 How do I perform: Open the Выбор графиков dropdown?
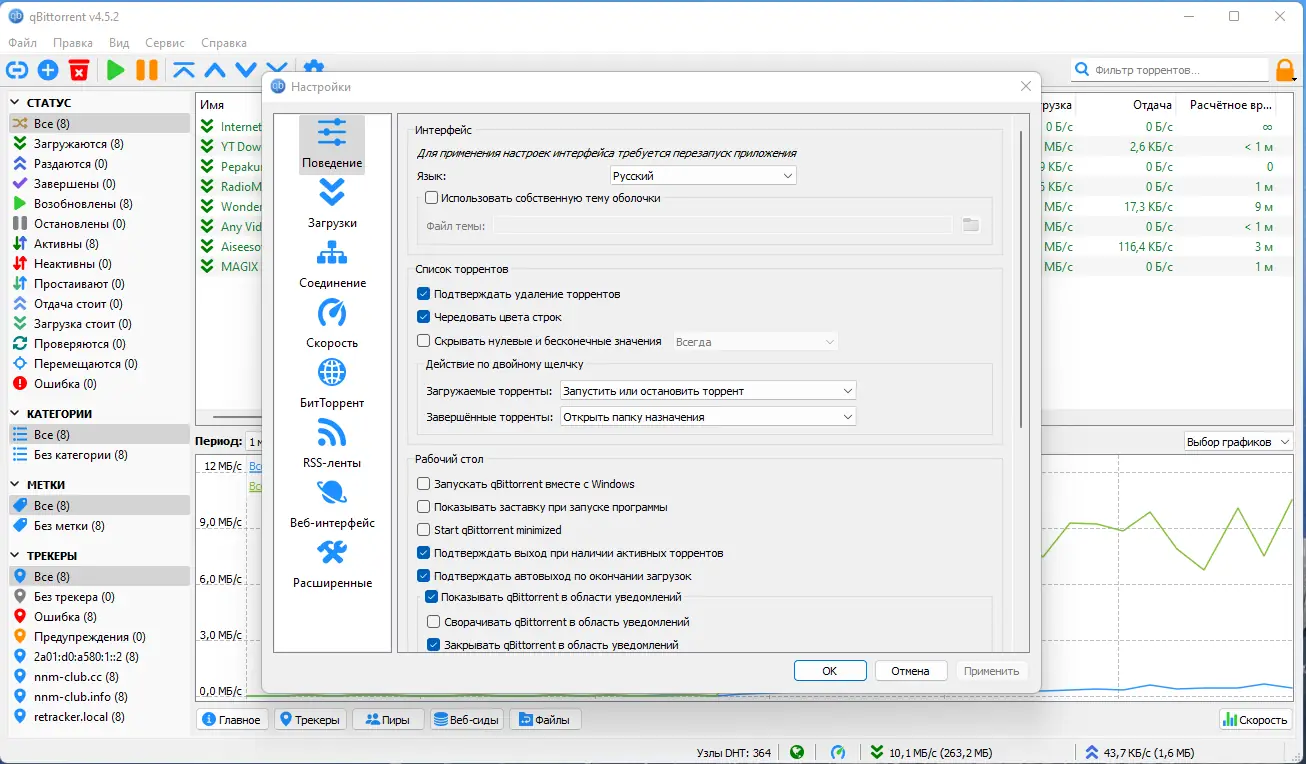click(x=1238, y=442)
